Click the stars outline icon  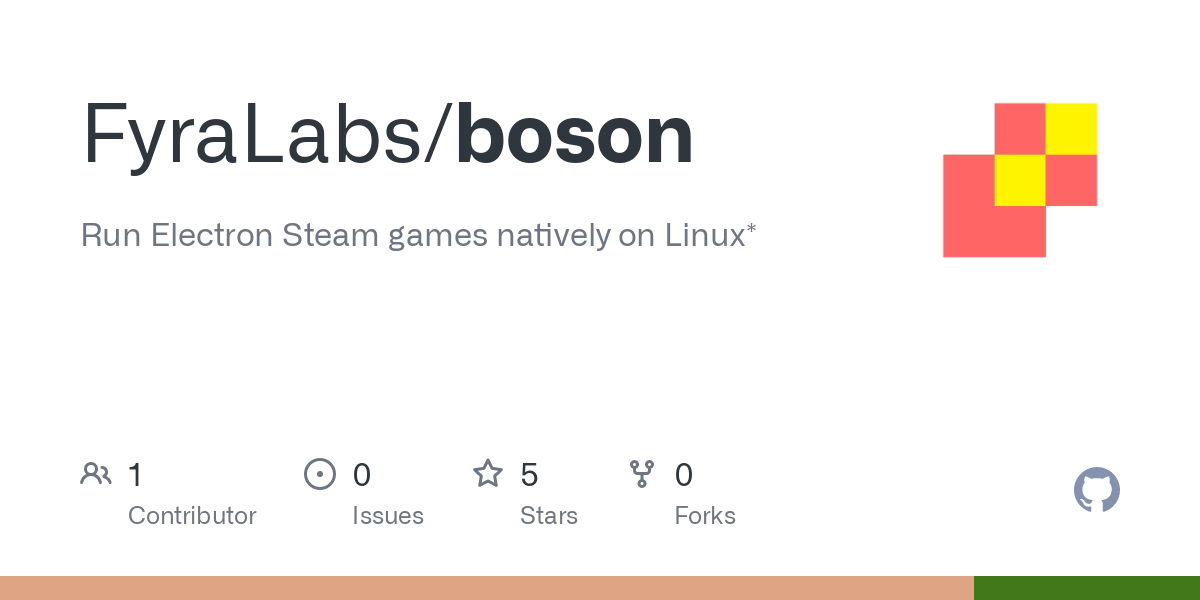point(488,473)
